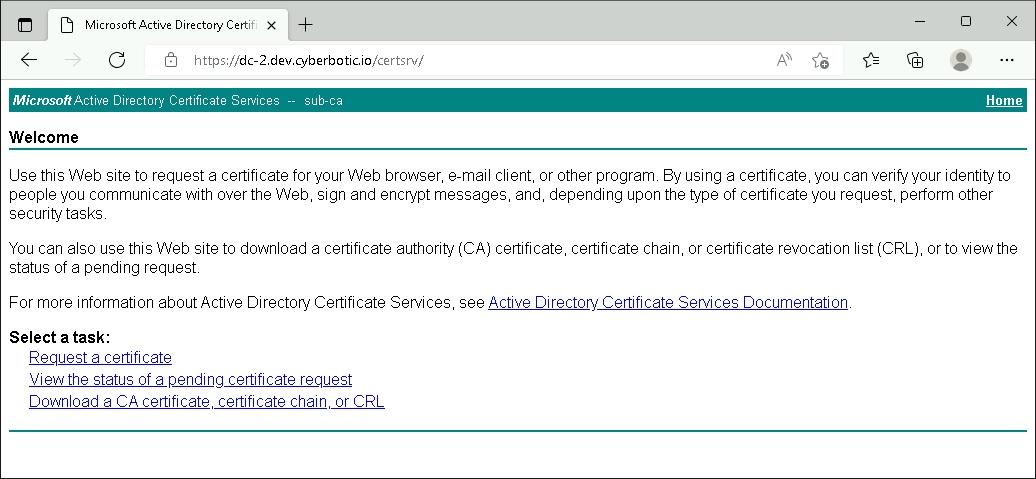The image size is (1036, 479).
Task: Open the Favorites list icon
Action: (870, 60)
